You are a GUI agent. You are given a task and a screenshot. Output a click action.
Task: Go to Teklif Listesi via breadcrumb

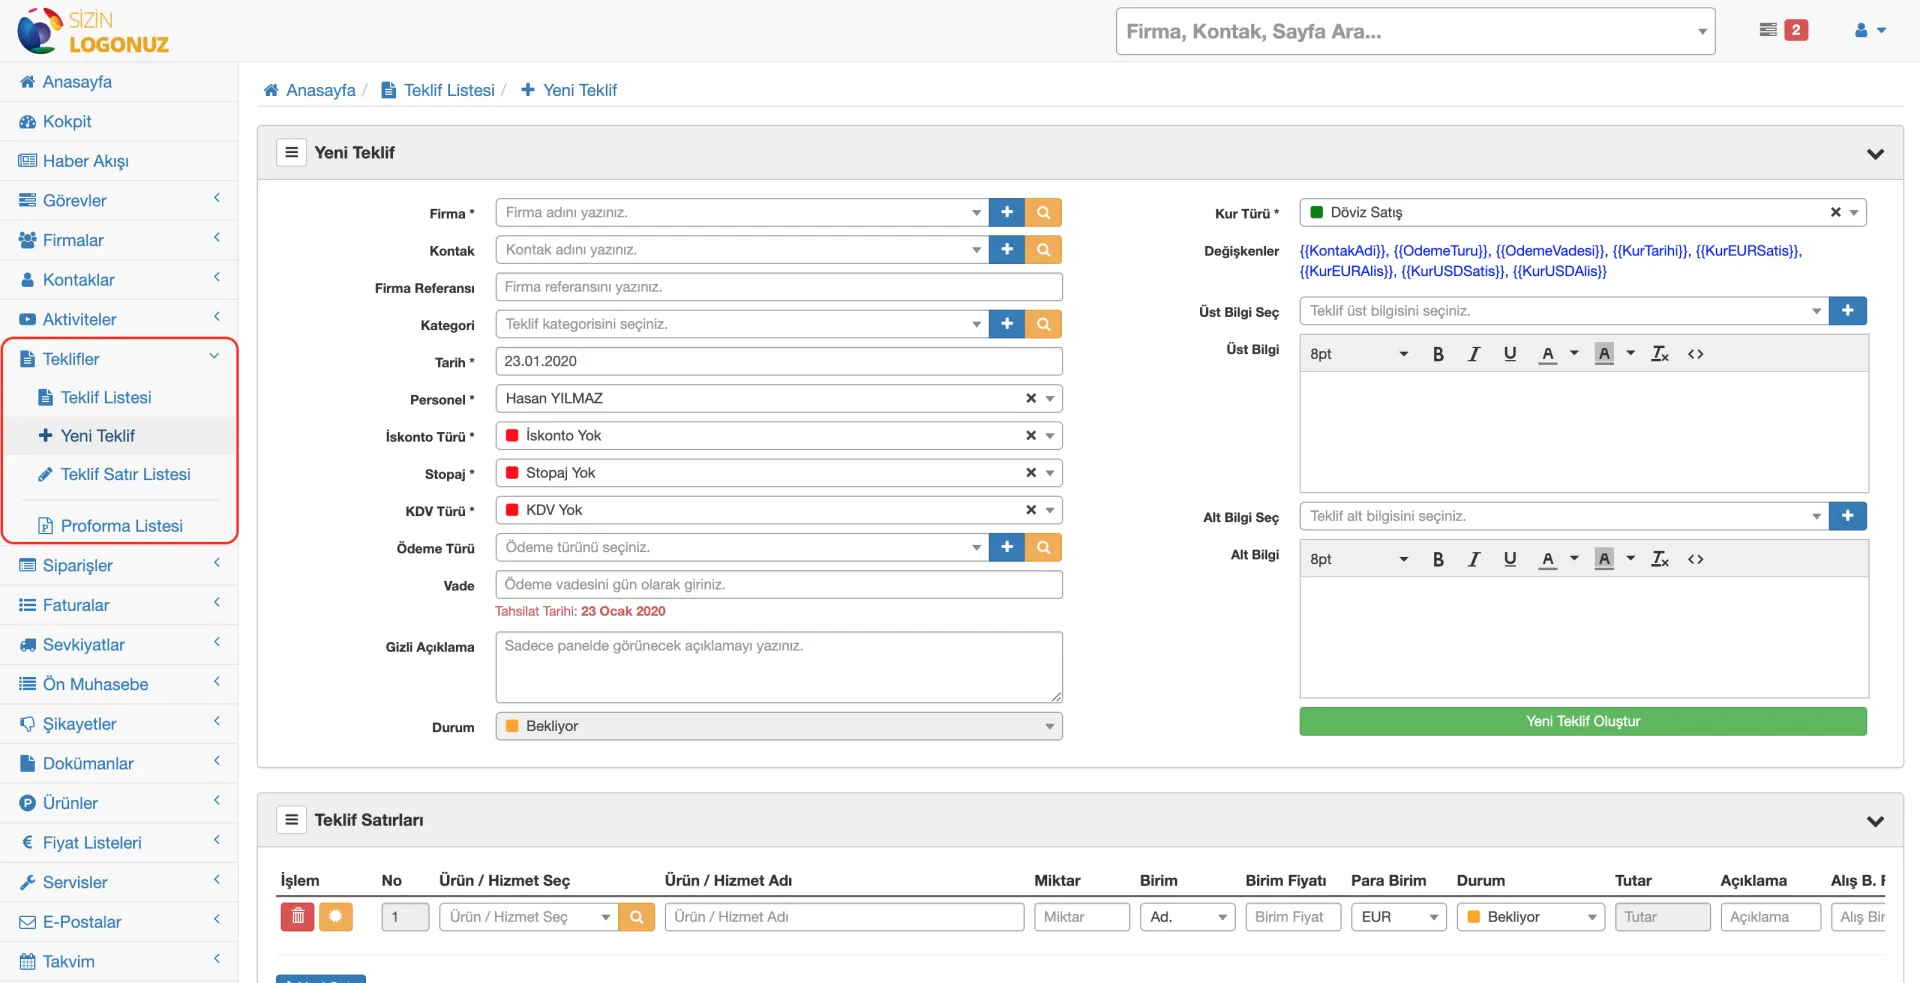[438, 90]
